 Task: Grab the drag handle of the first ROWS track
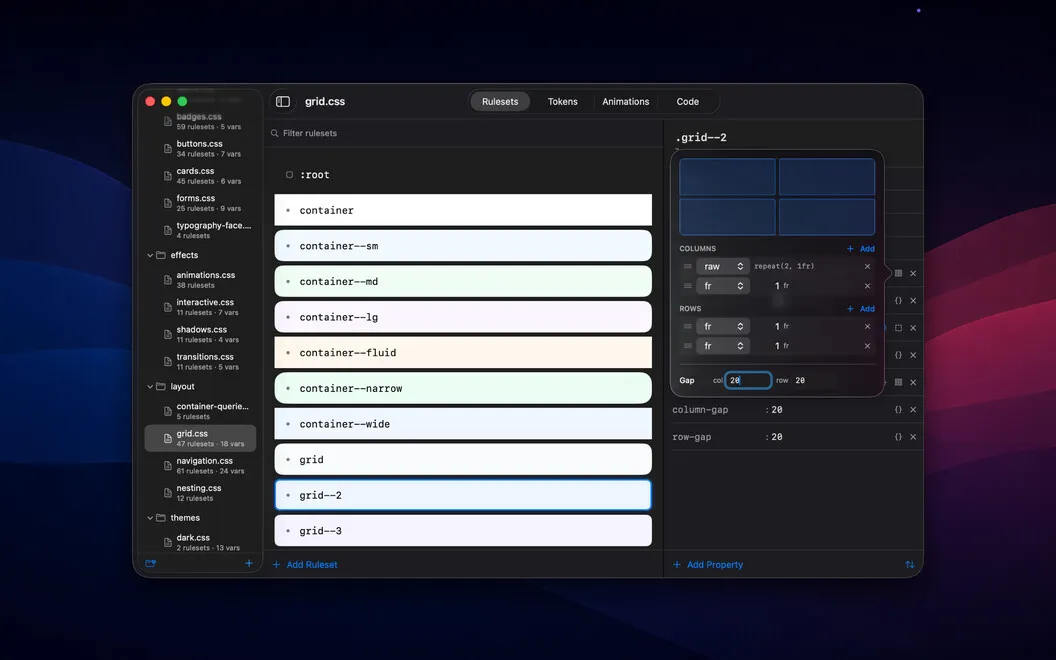coord(688,327)
